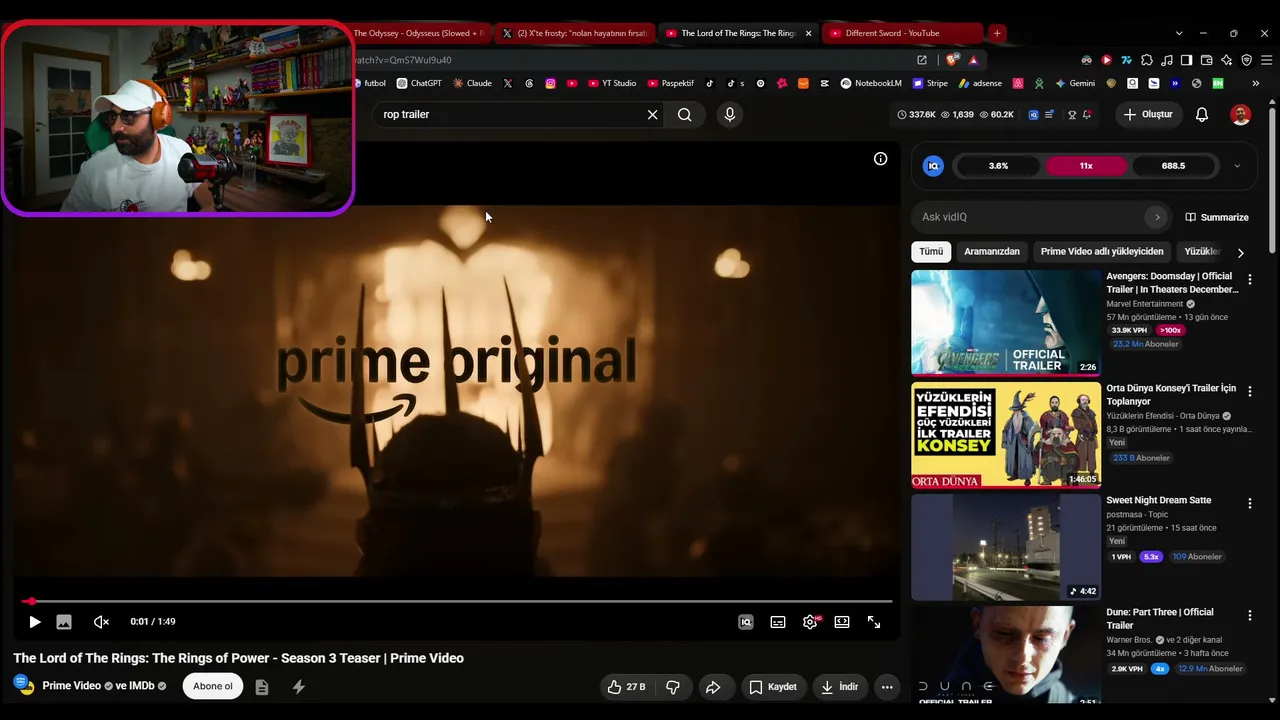1280x720 pixels.
Task: Save video with the Kaydet button
Action: 773,687
